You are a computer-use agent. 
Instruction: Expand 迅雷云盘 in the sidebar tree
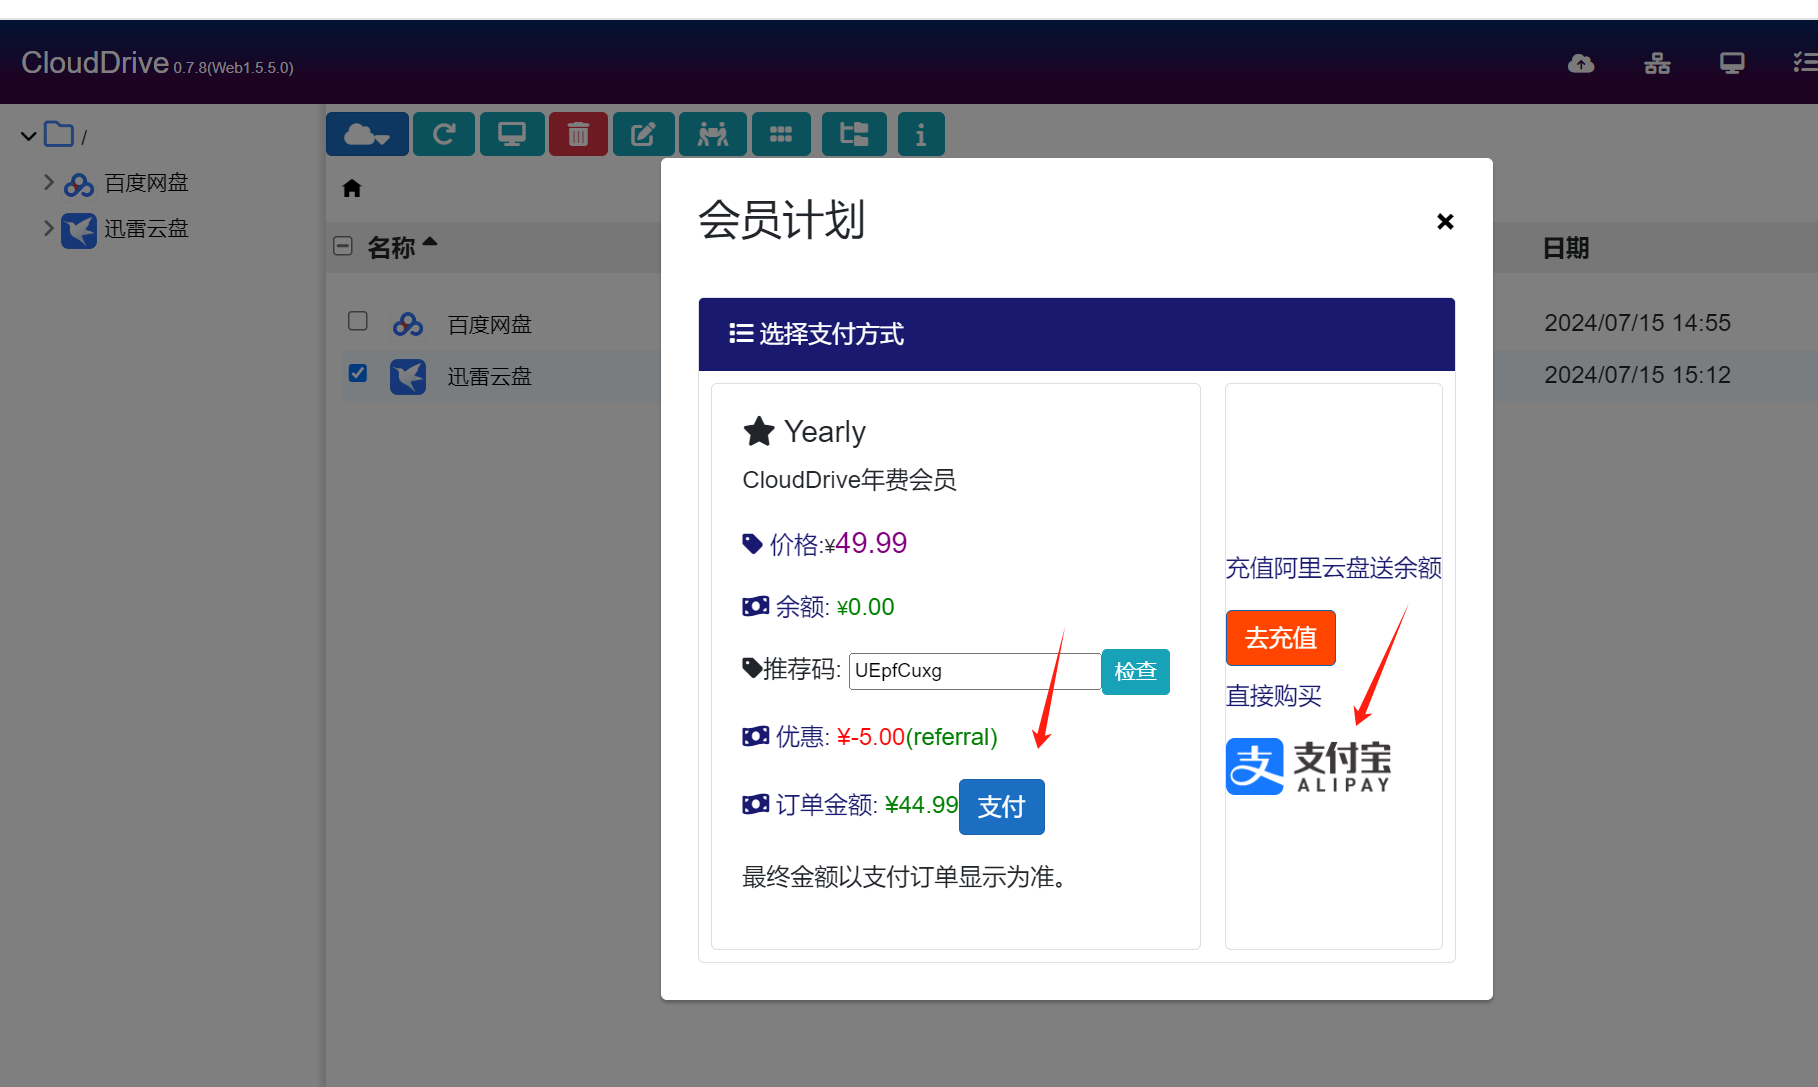pos(48,228)
